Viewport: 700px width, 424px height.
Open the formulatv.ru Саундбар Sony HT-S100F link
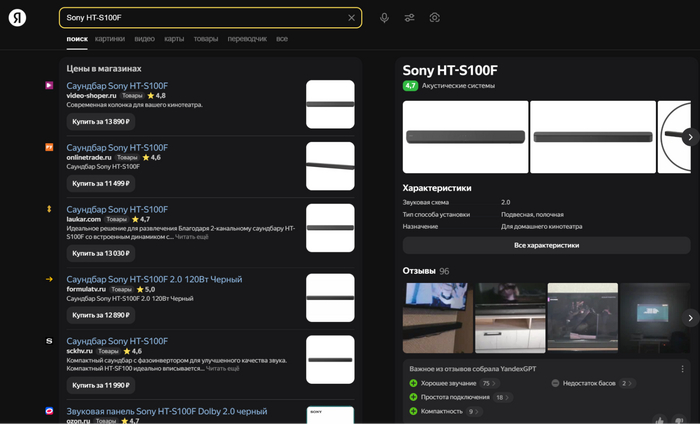point(154,279)
